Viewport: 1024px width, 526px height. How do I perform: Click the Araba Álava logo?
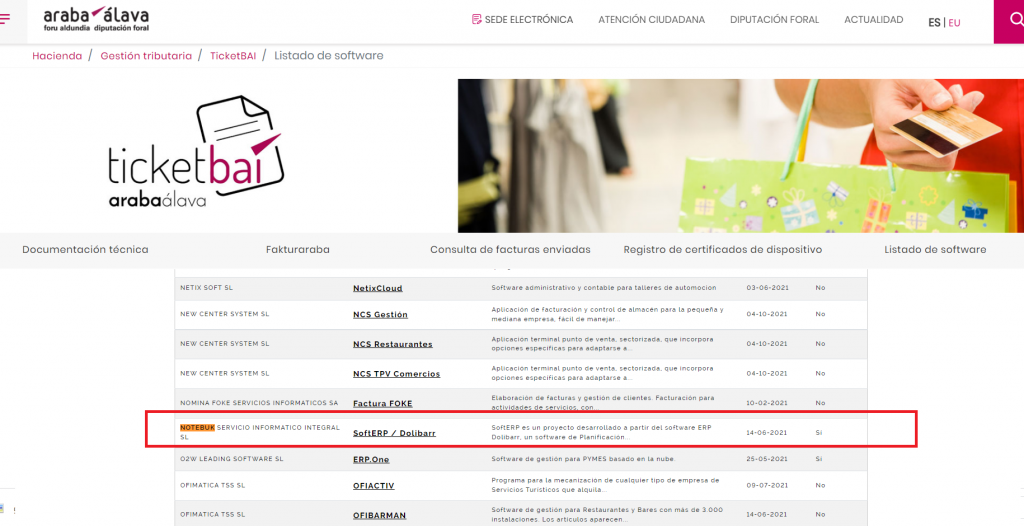pyautogui.click(x=96, y=20)
